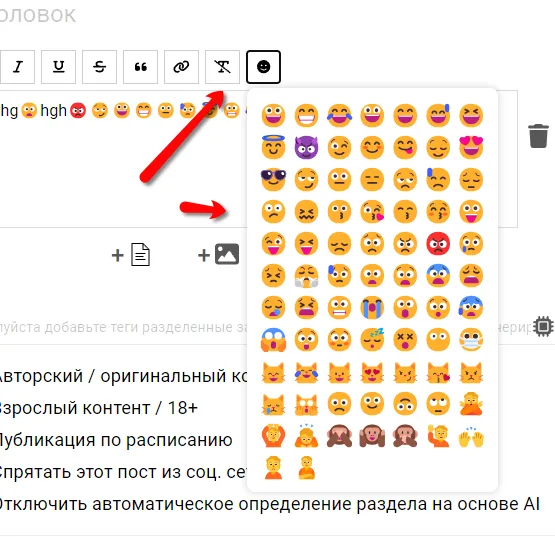This screenshot has height=537, width=555.
Task: Close the emoji picker via smiley button
Action: pyautogui.click(x=263, y=67)
